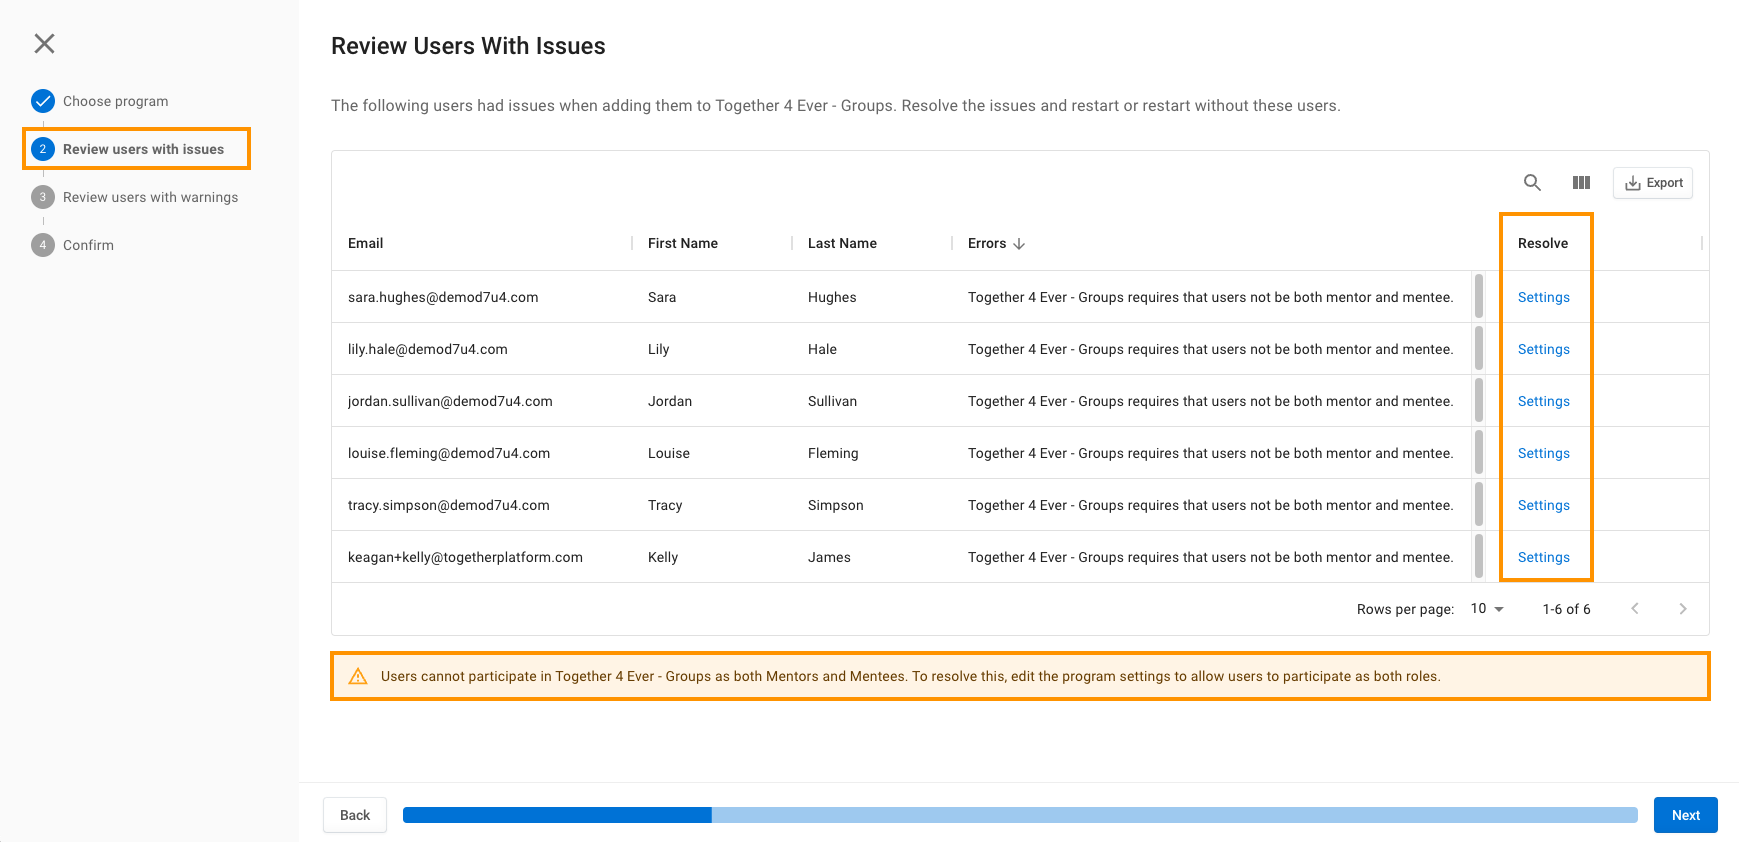This screenshot has height=842, width=1739.
Task: Export the users table
Action: pos(1653,183)
